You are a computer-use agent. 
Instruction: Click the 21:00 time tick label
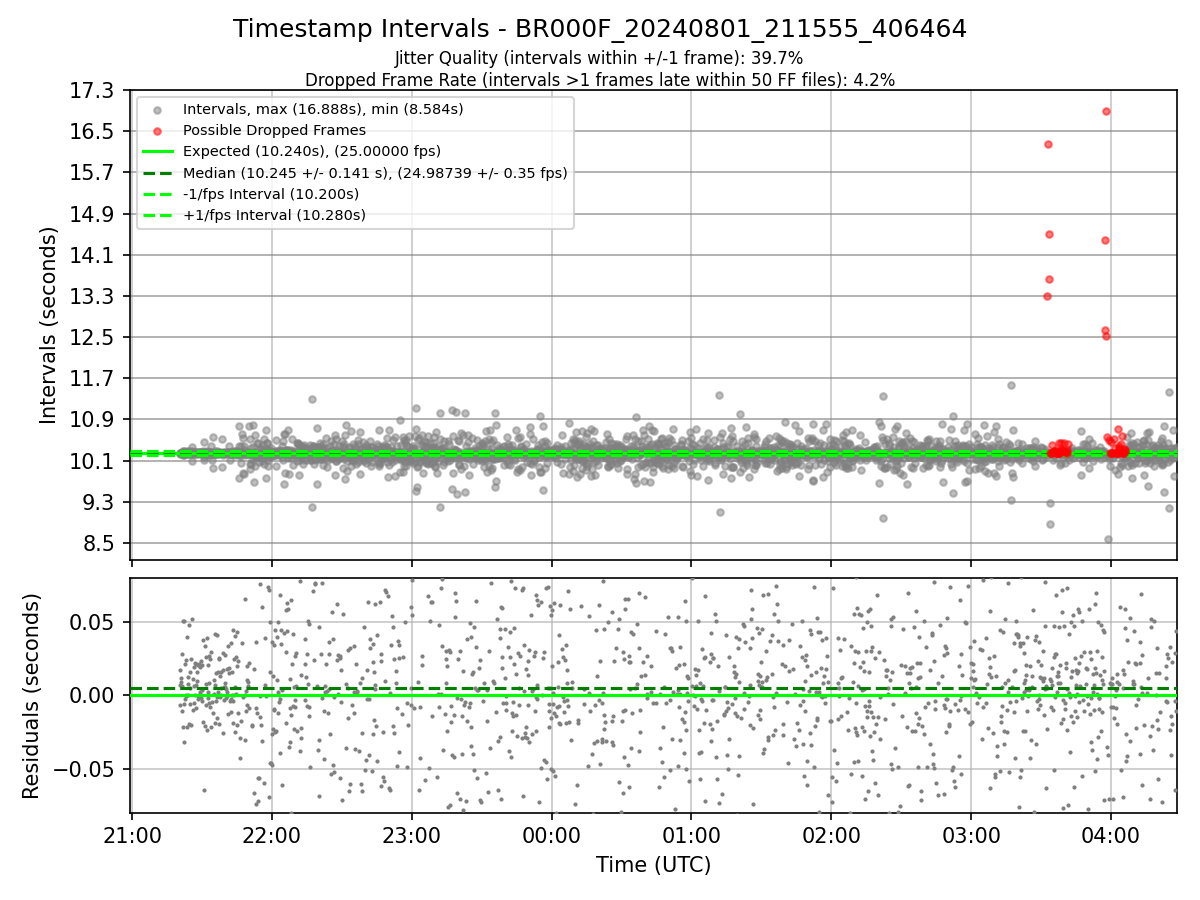tap(132, 834)
